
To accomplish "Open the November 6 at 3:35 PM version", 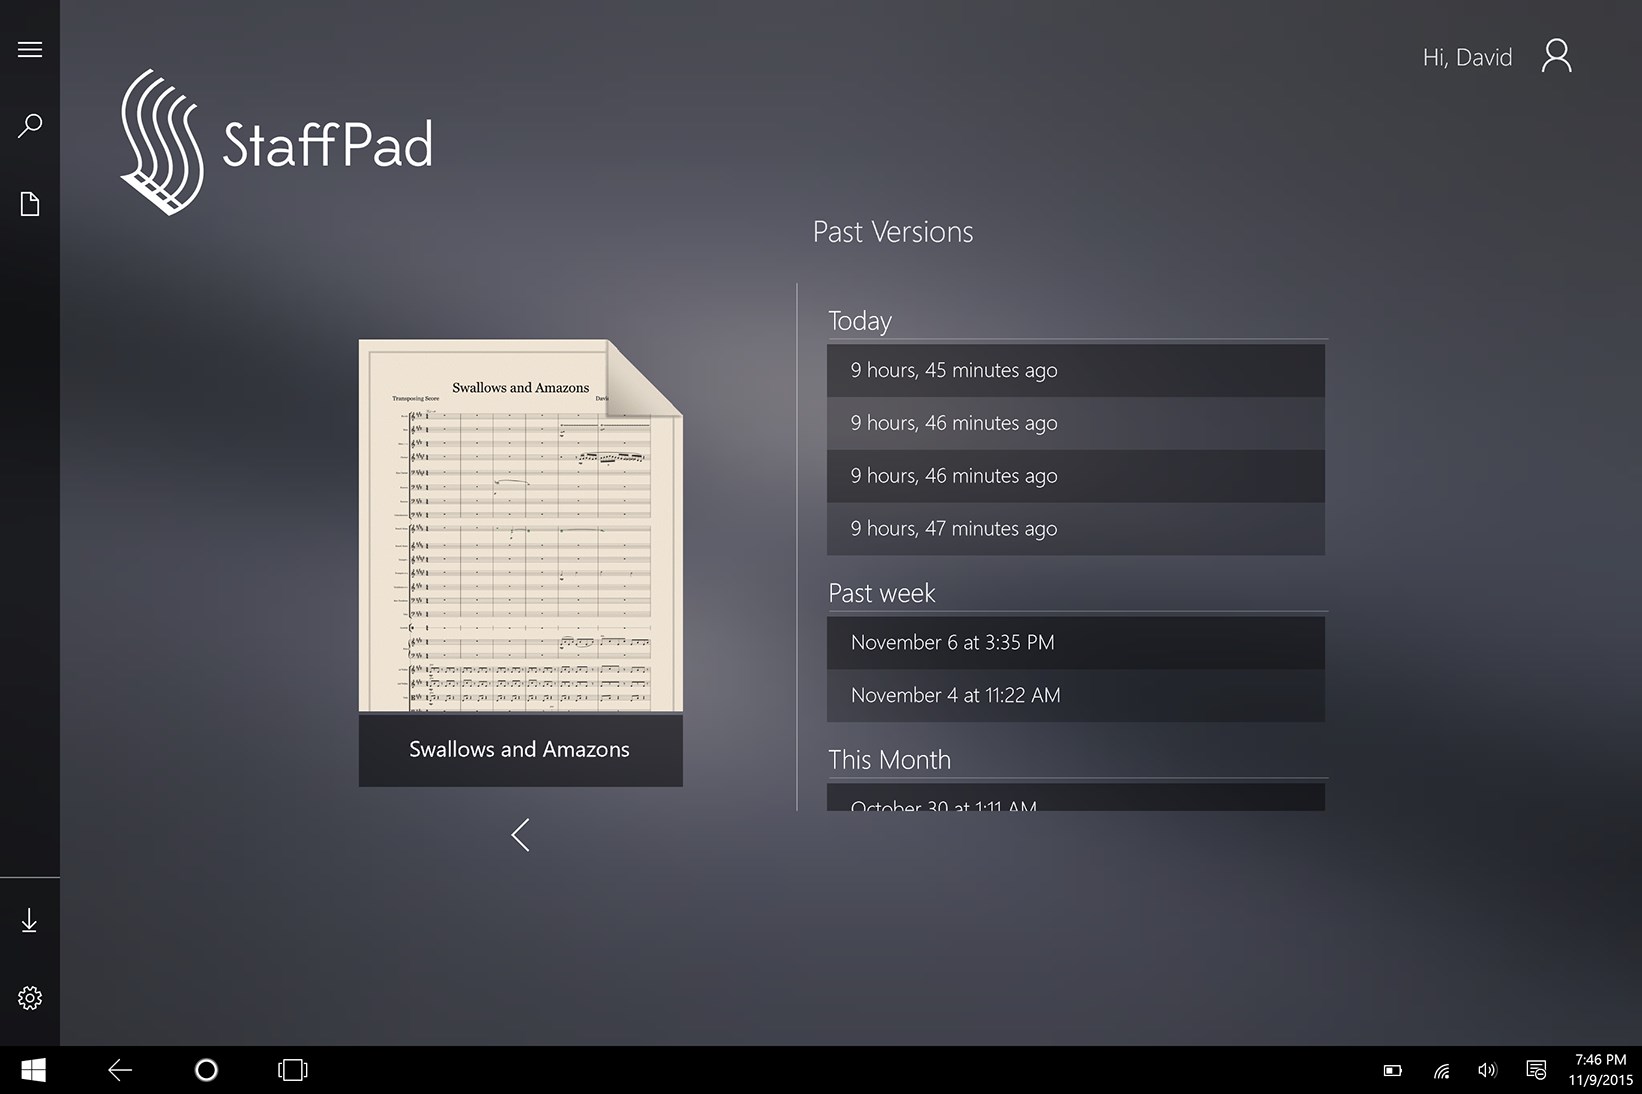I will pyautogui.click(x=1074, y=642).
